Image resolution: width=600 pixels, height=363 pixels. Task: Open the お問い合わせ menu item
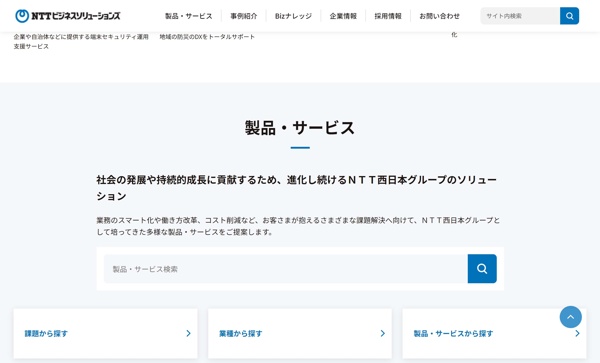439,16
